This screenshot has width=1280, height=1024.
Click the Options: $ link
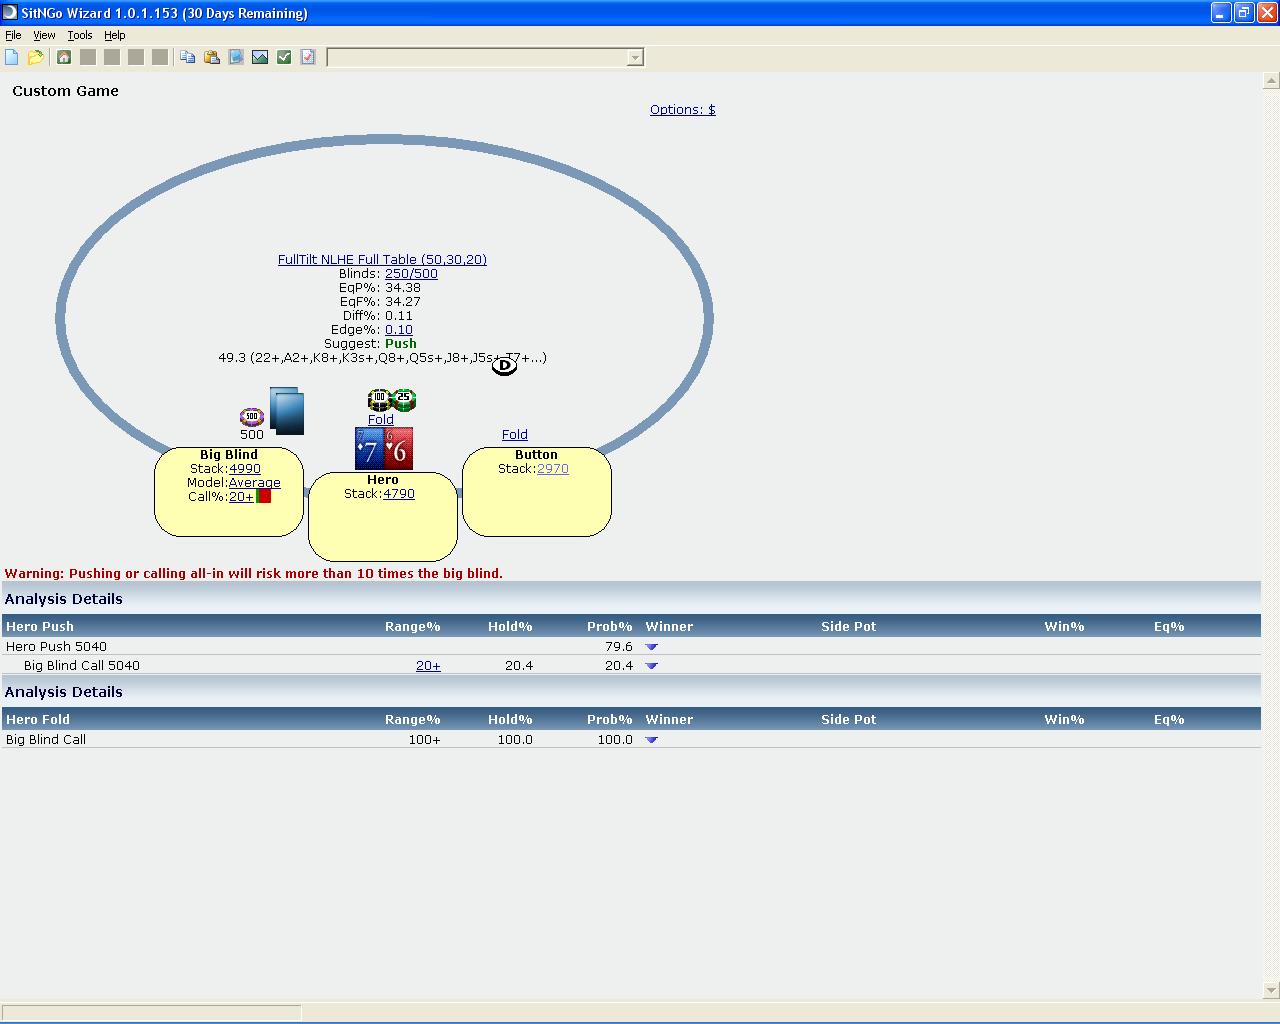click(x=682, y=110)
